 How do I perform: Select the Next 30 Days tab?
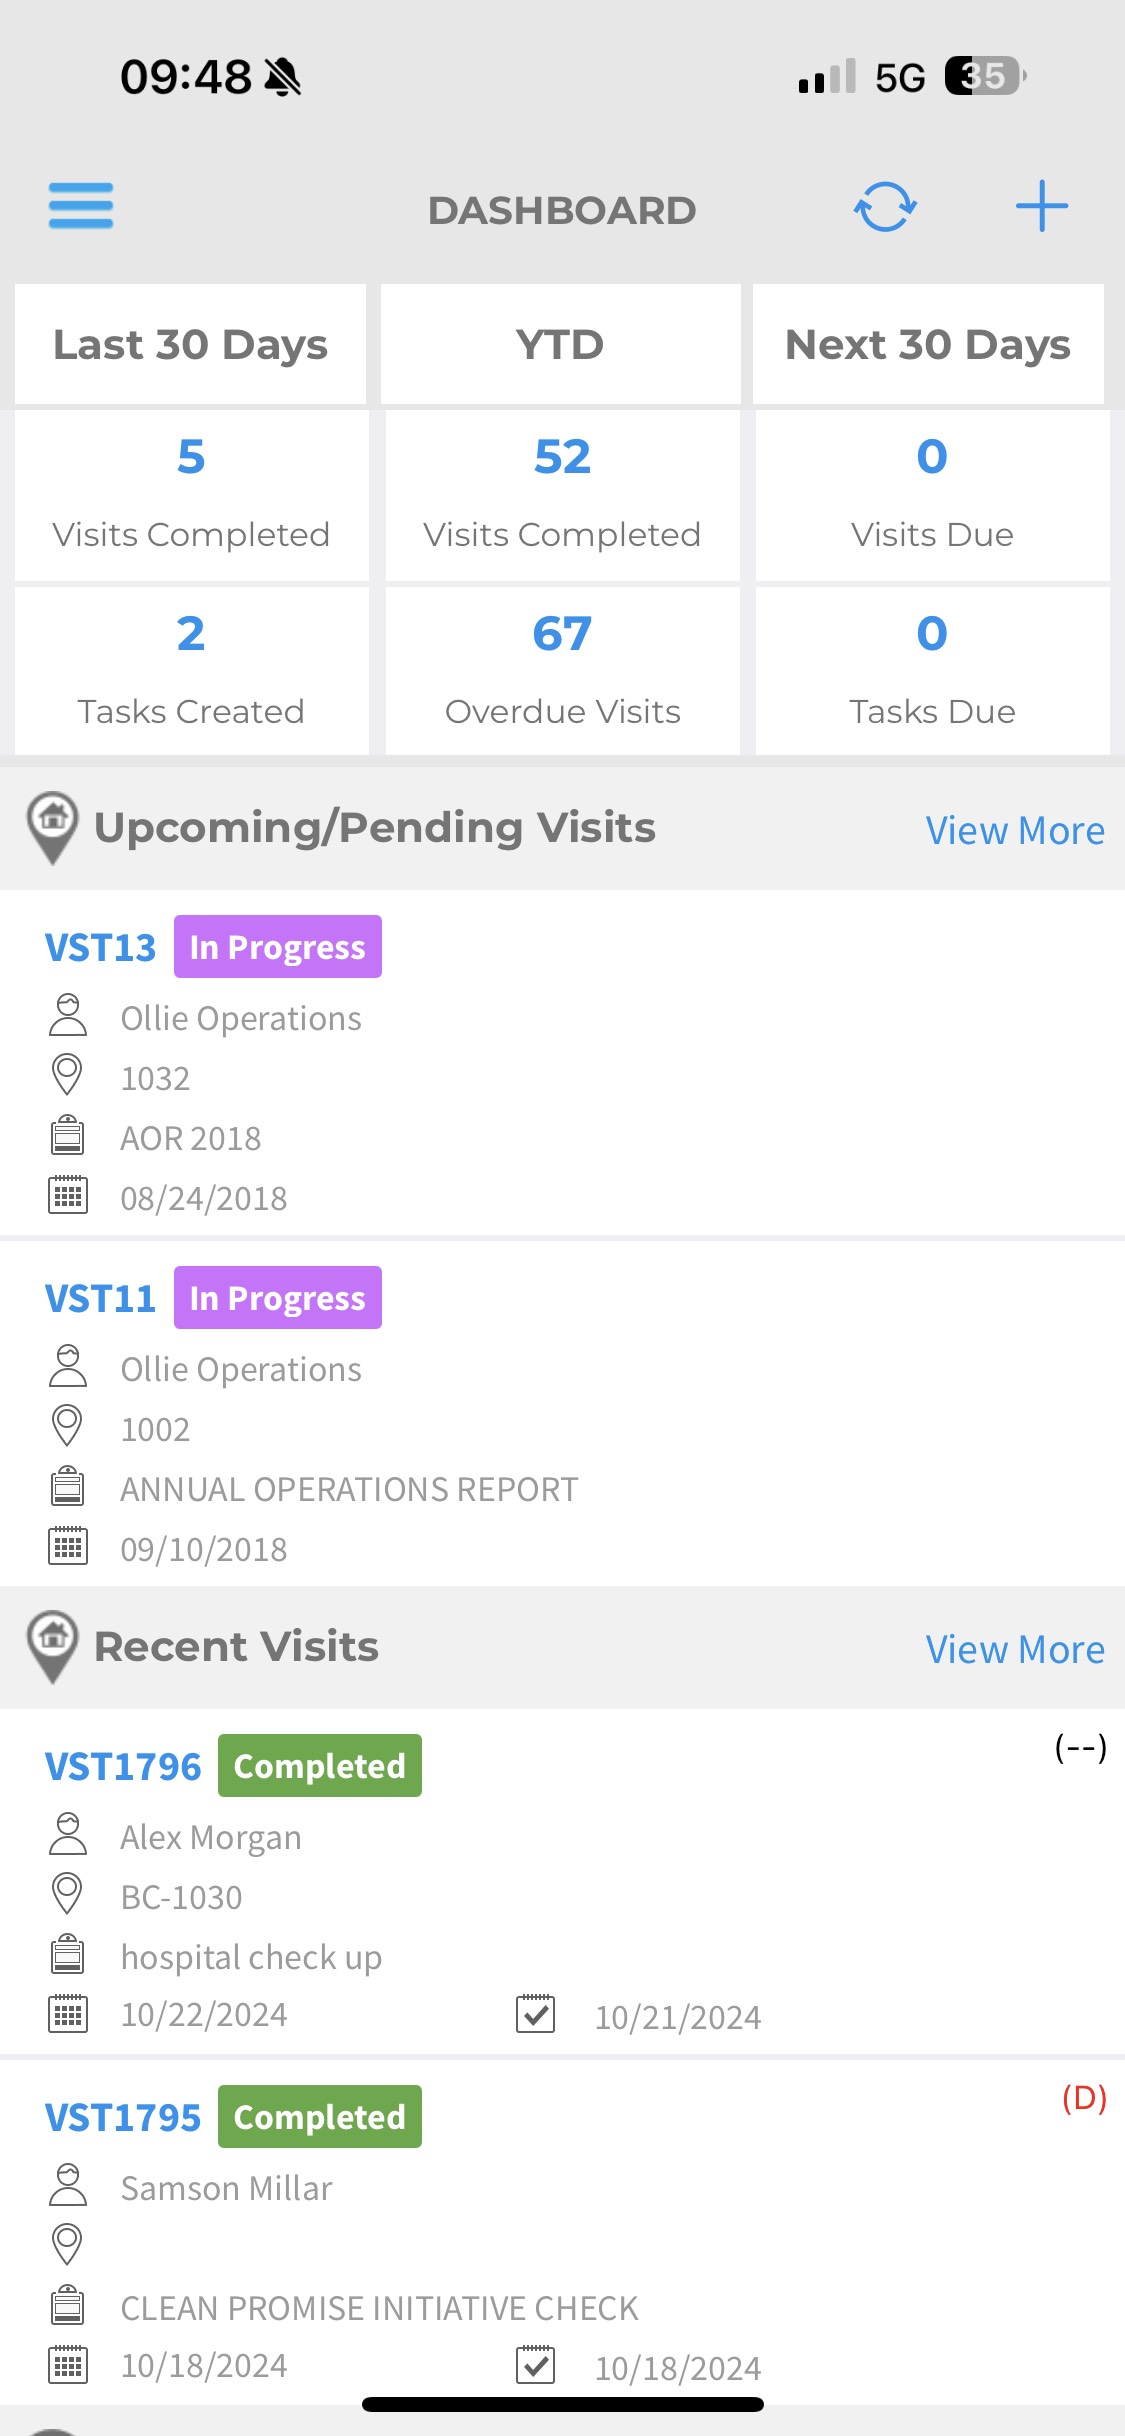928,345
